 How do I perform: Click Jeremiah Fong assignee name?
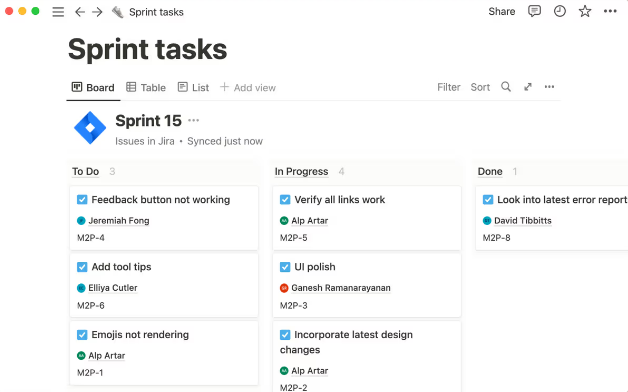pos(119,221)
